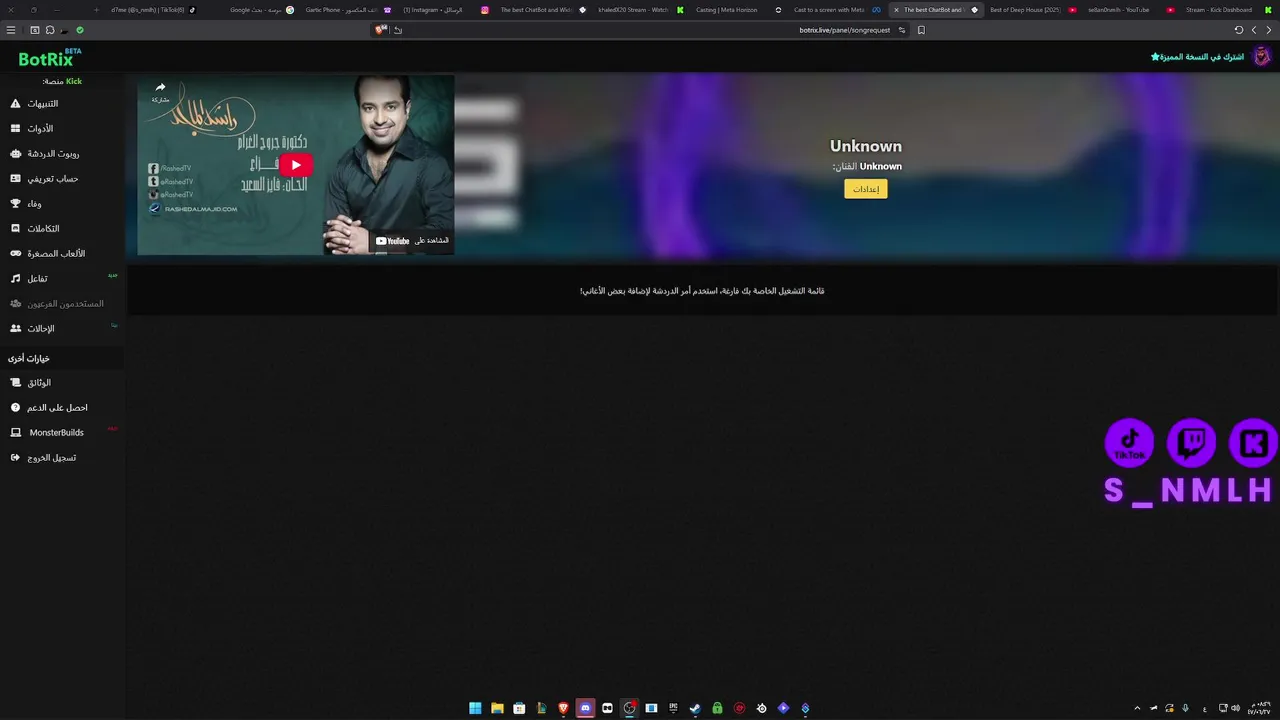The width and height of the screenshot is (1280, 720).
Task: Switch to the Gartic Phone tab
Action: click(350, 10)
